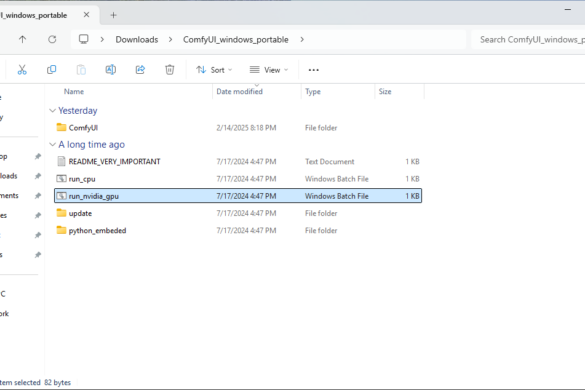Select the run_cpu batch file
The width and height of the screenshot is (585, 390).
tap(238, 179)
